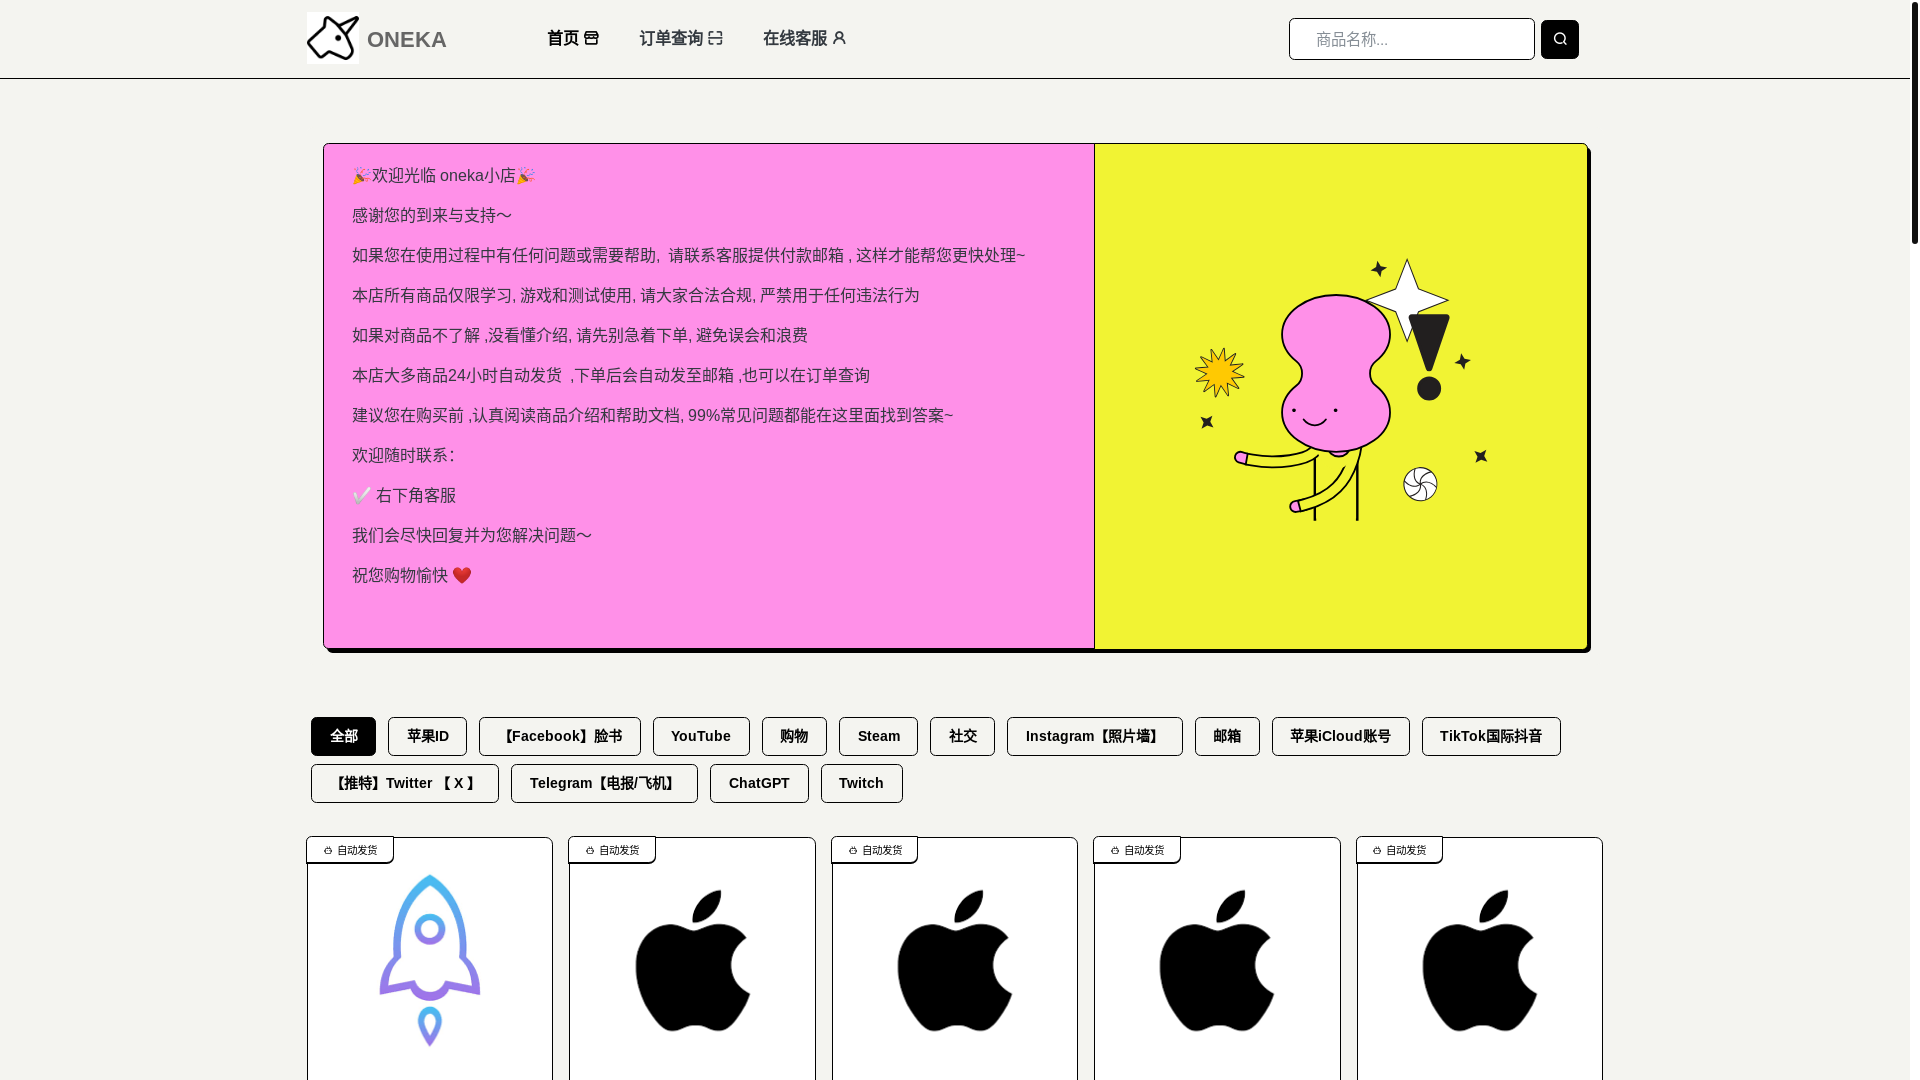Select the Twitch category

(x=861, y=783)
